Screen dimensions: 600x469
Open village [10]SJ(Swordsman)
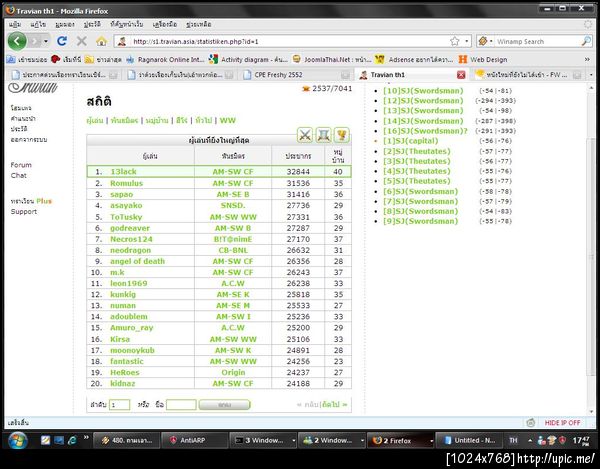tap(423, 91)
